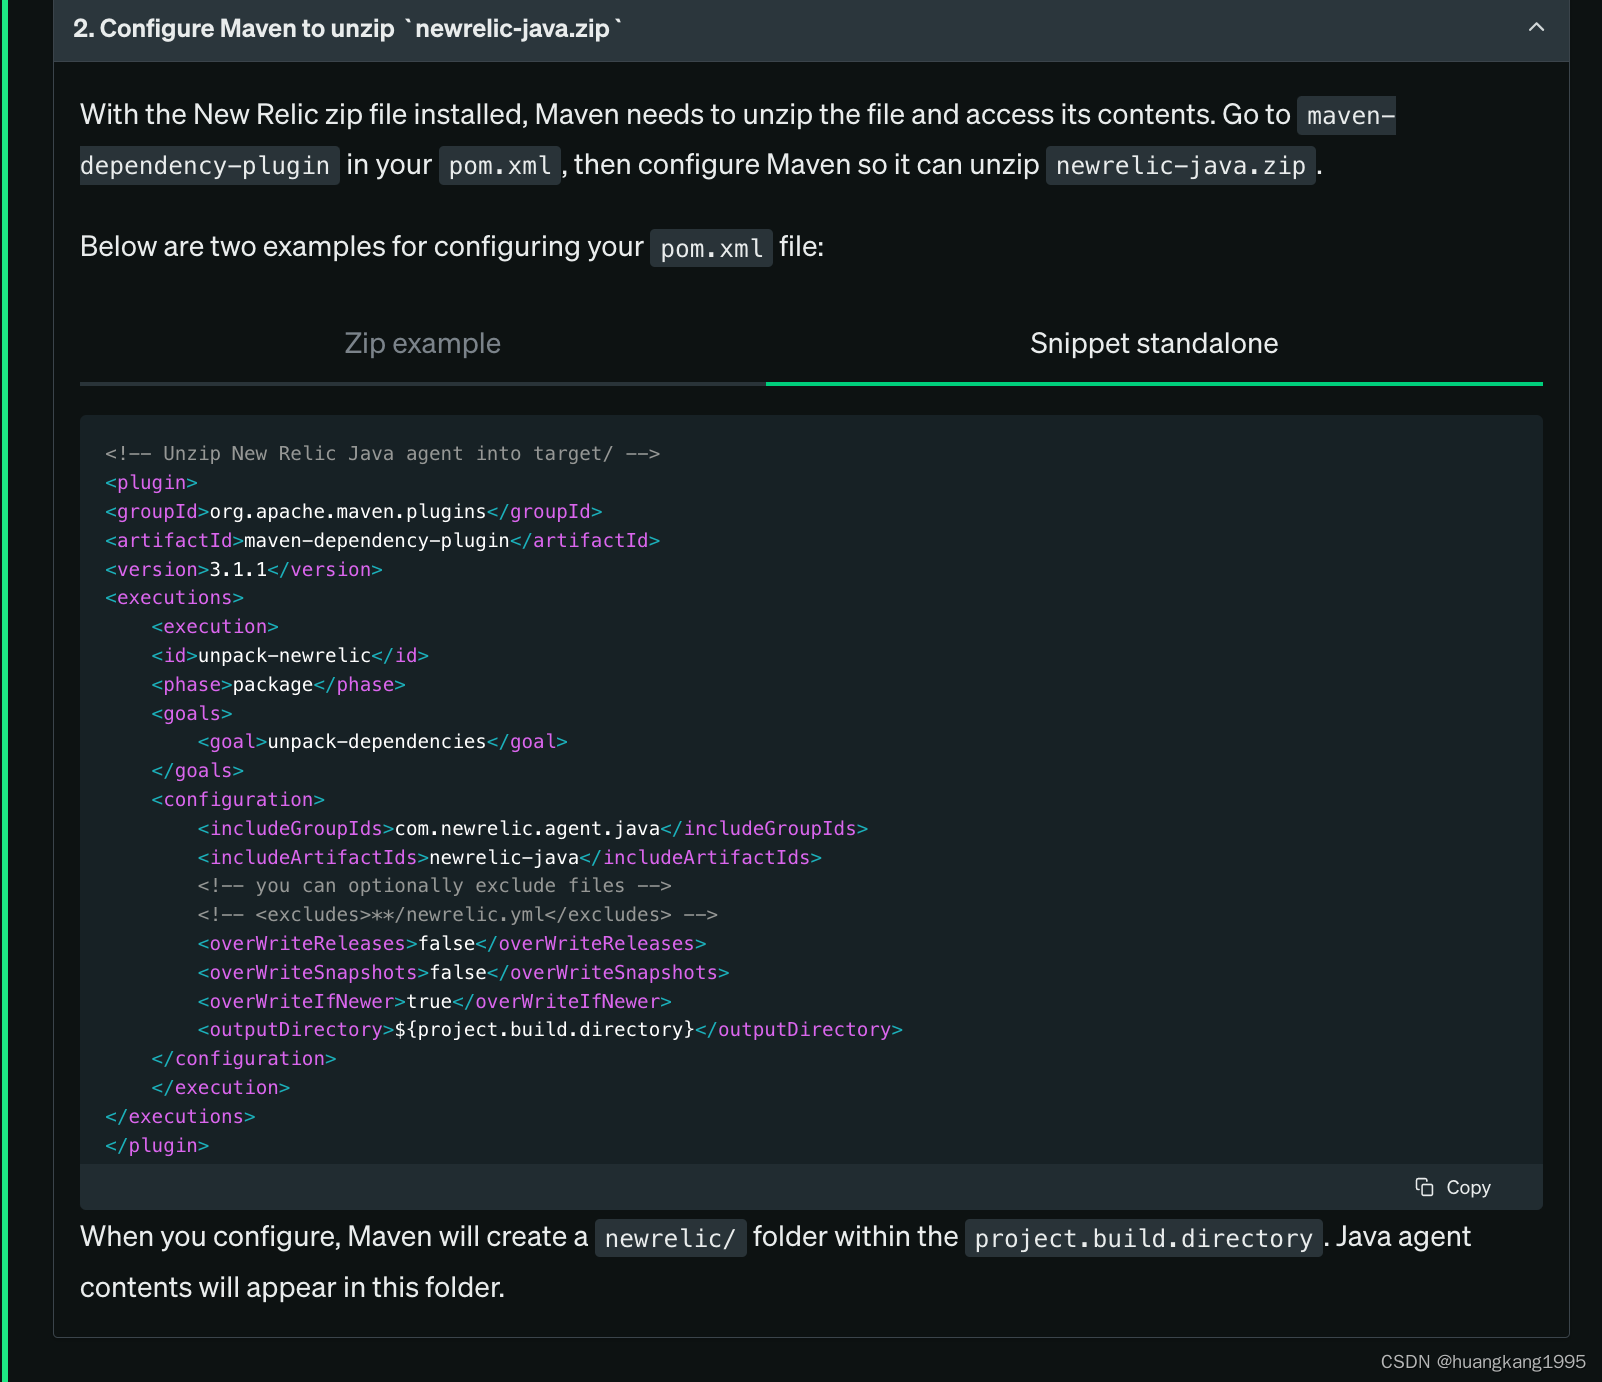The width and height of the screenshot is (1602, 1382).
Task: Click the maven-dependency-plugin inline code
Action: 208,165
